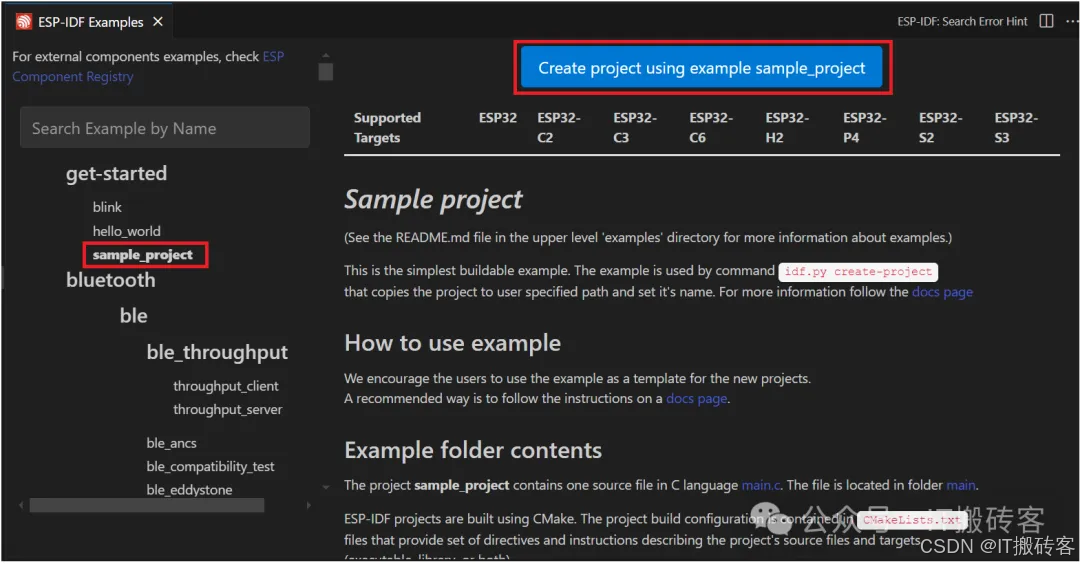
Task: Click the ESP32-S2 target header
Action: click(x=940, y=127)
